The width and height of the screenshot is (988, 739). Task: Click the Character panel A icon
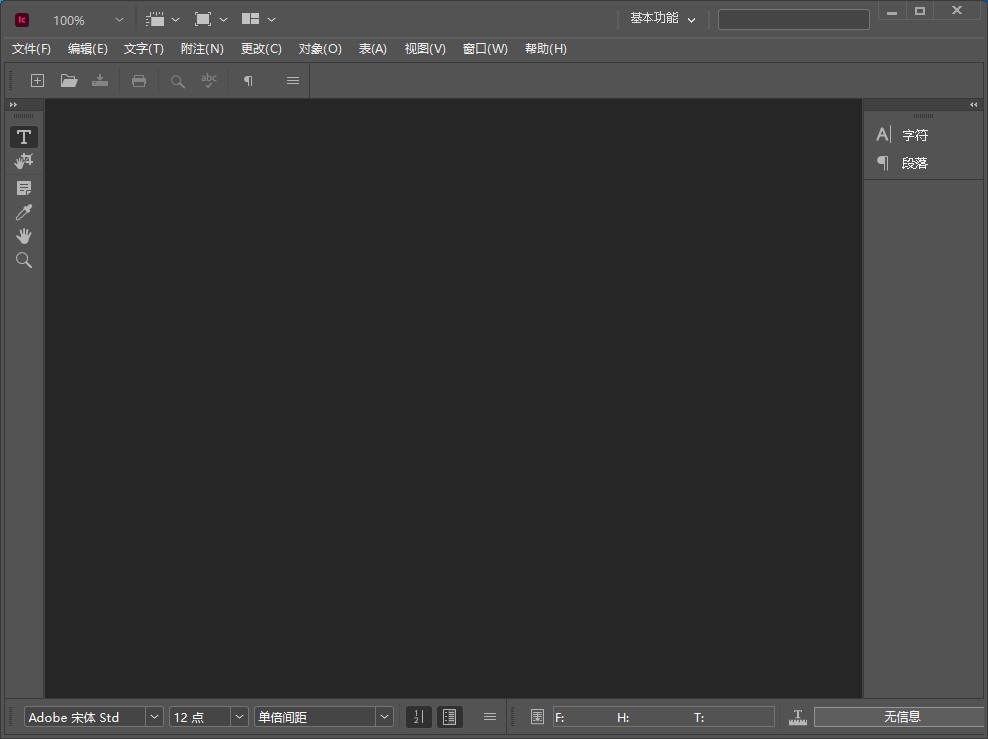[x=883, y=134]
